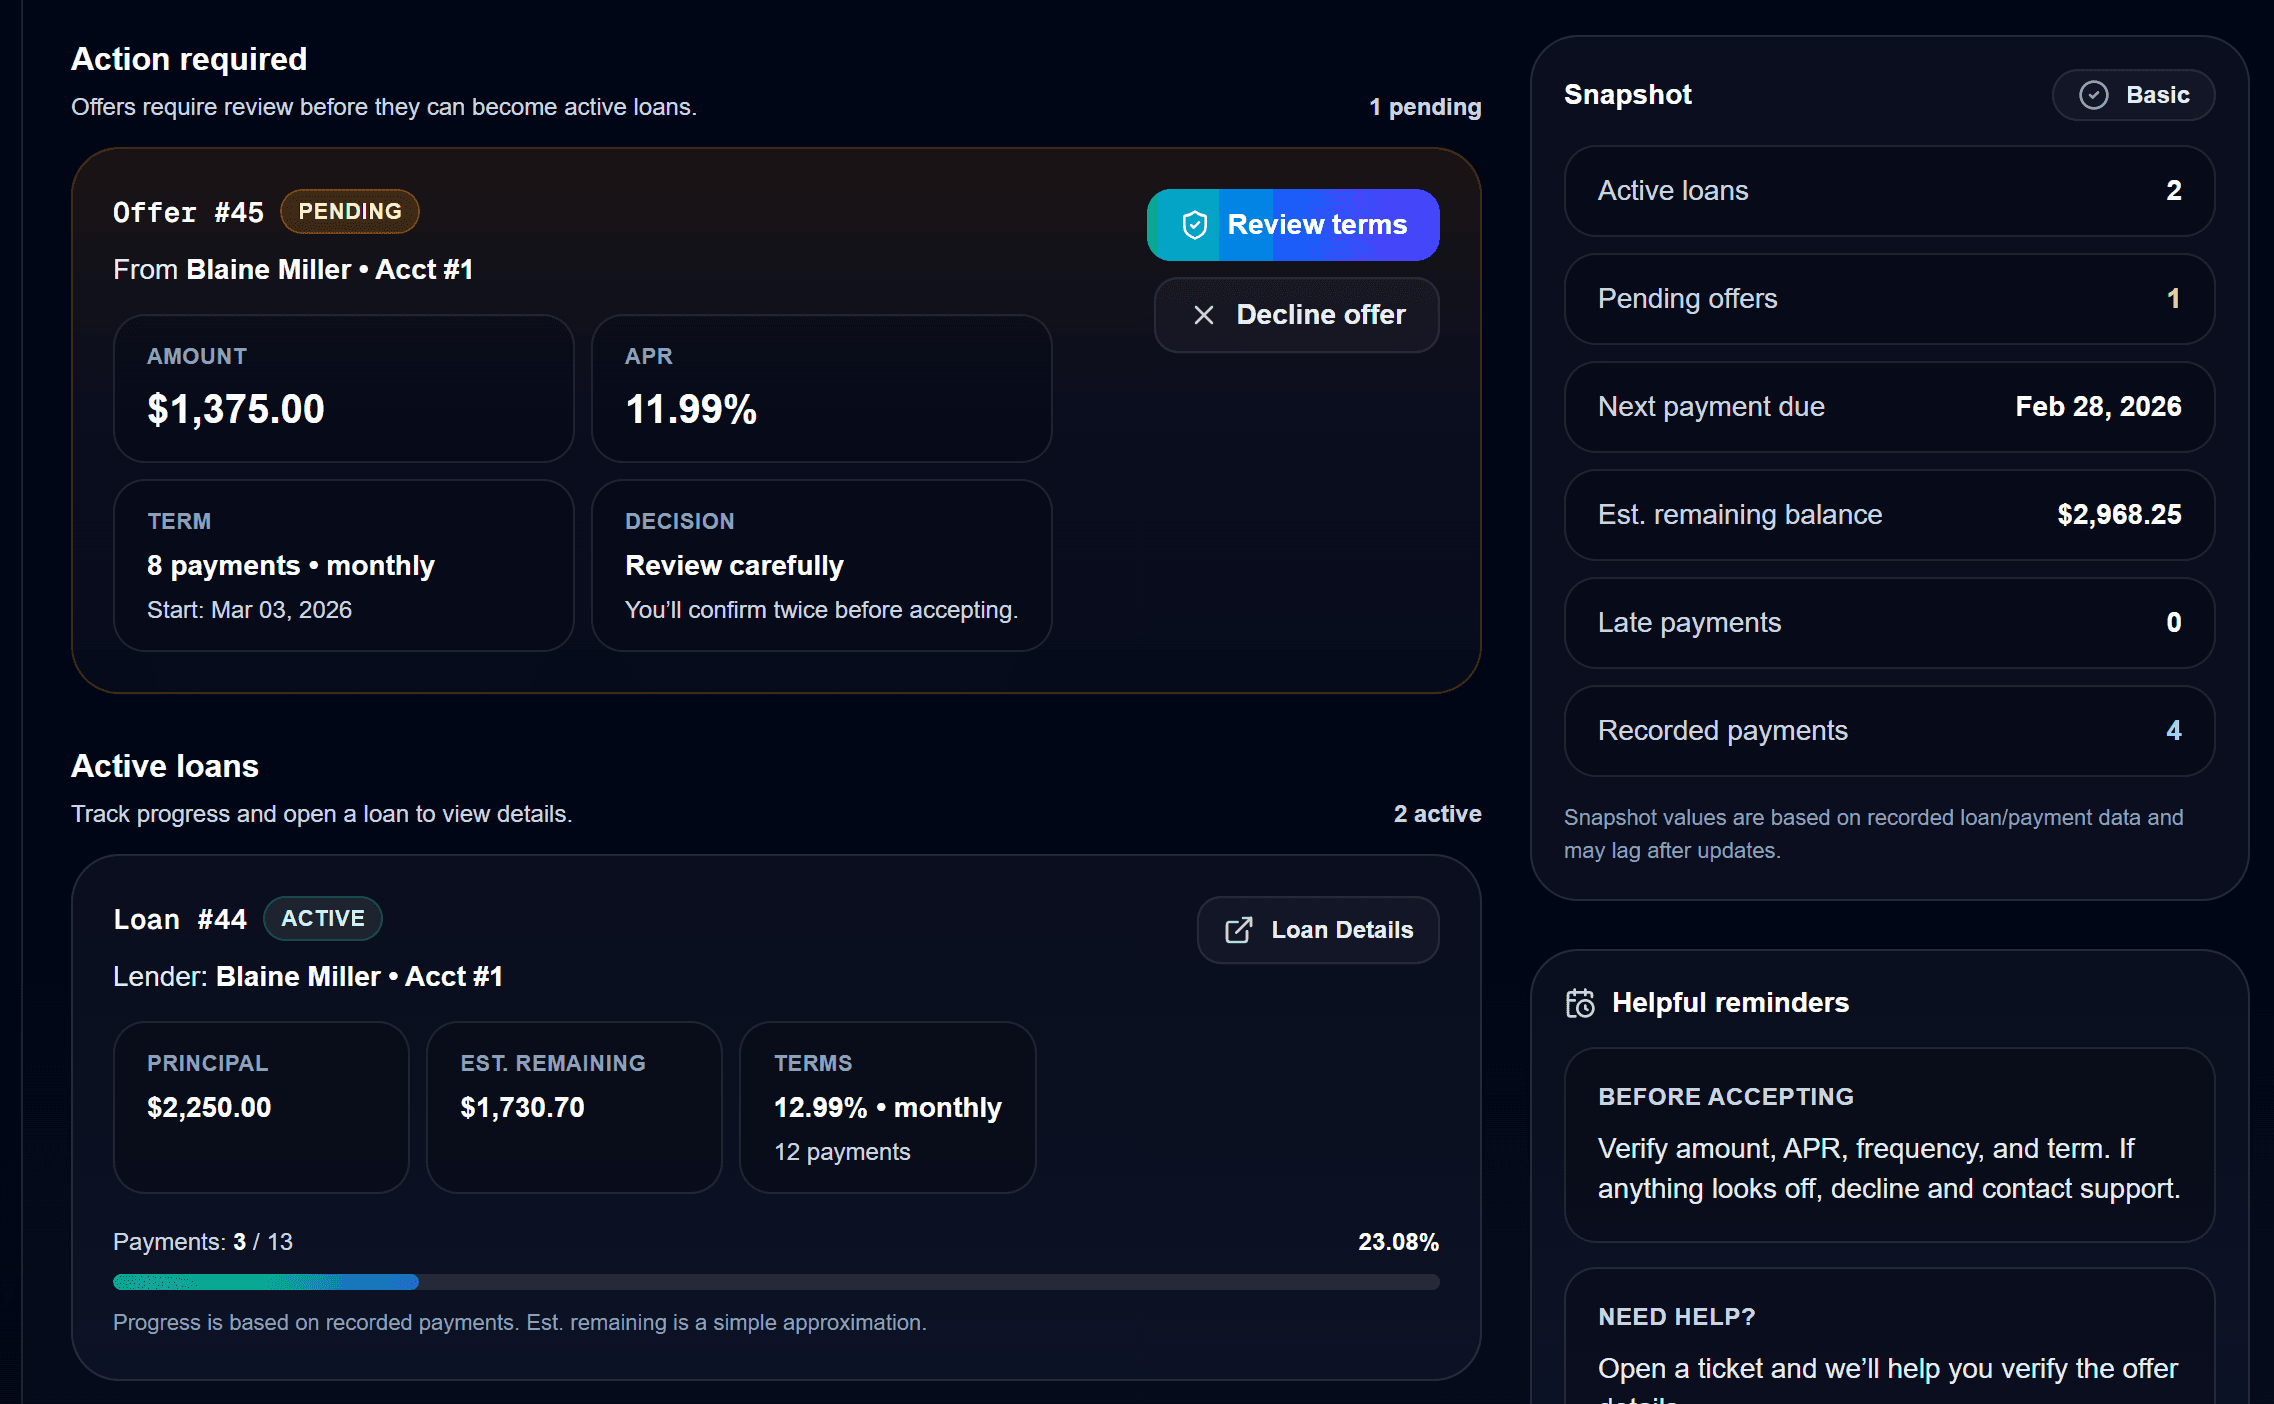Click the external-link icon on Loan Details

(x=1239, y=929)
